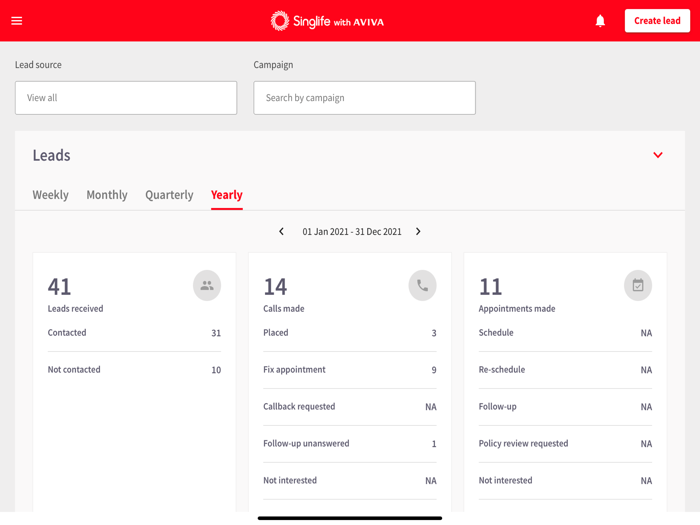Image resolution: width=700 pixels, height=525 pixels.
Task: Go to next year with right arrow
Action: (418, 231)
